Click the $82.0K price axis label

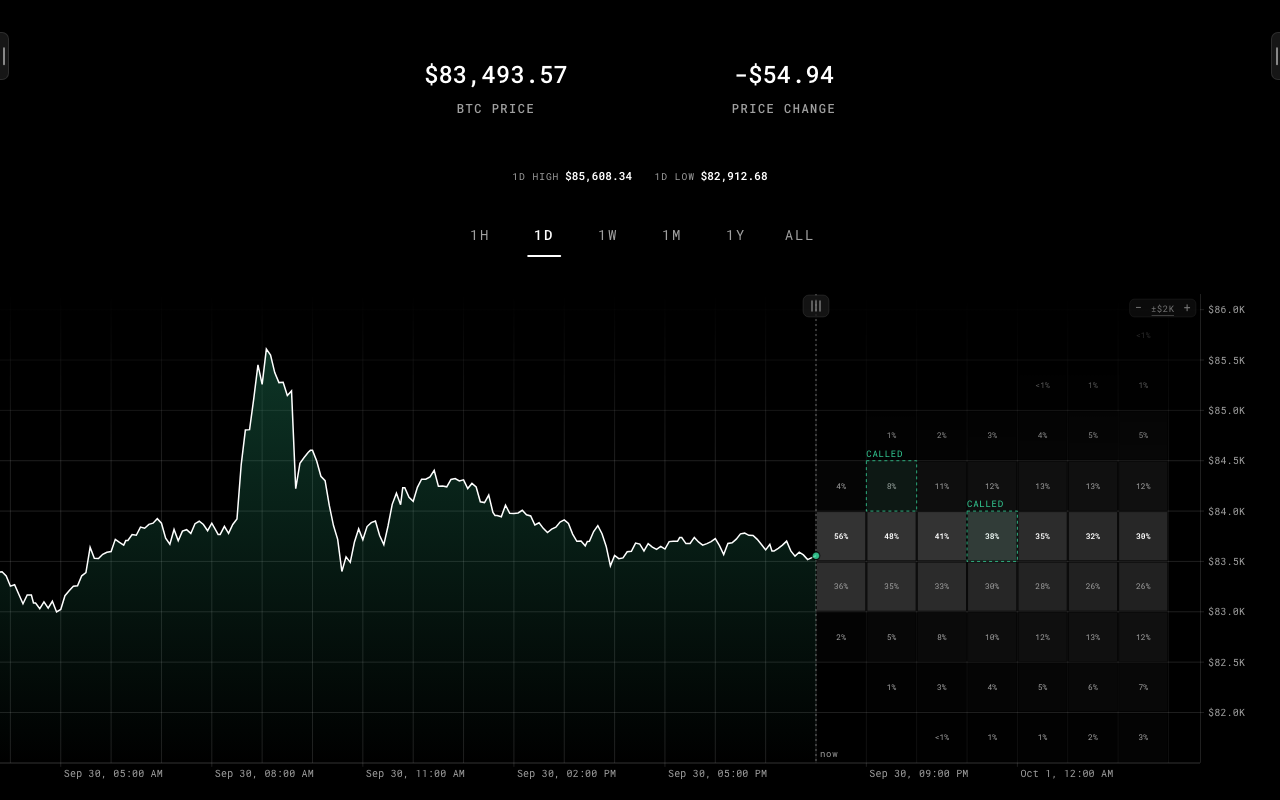1227,712
